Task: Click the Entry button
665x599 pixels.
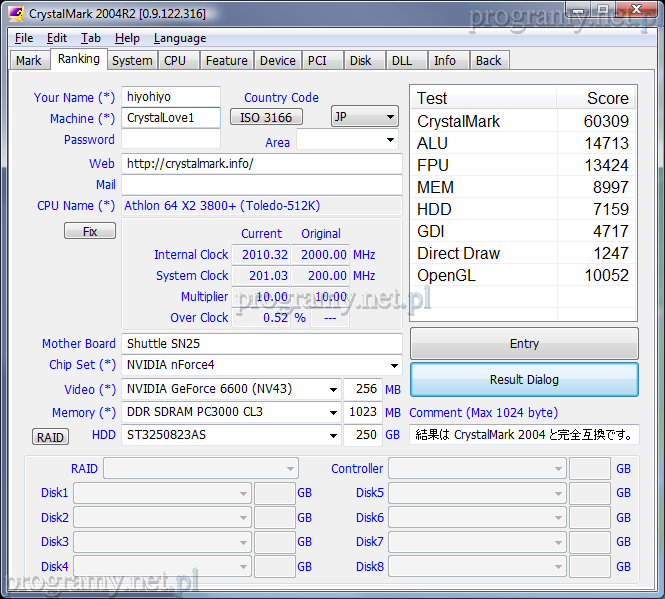Action: click(524, 343)
